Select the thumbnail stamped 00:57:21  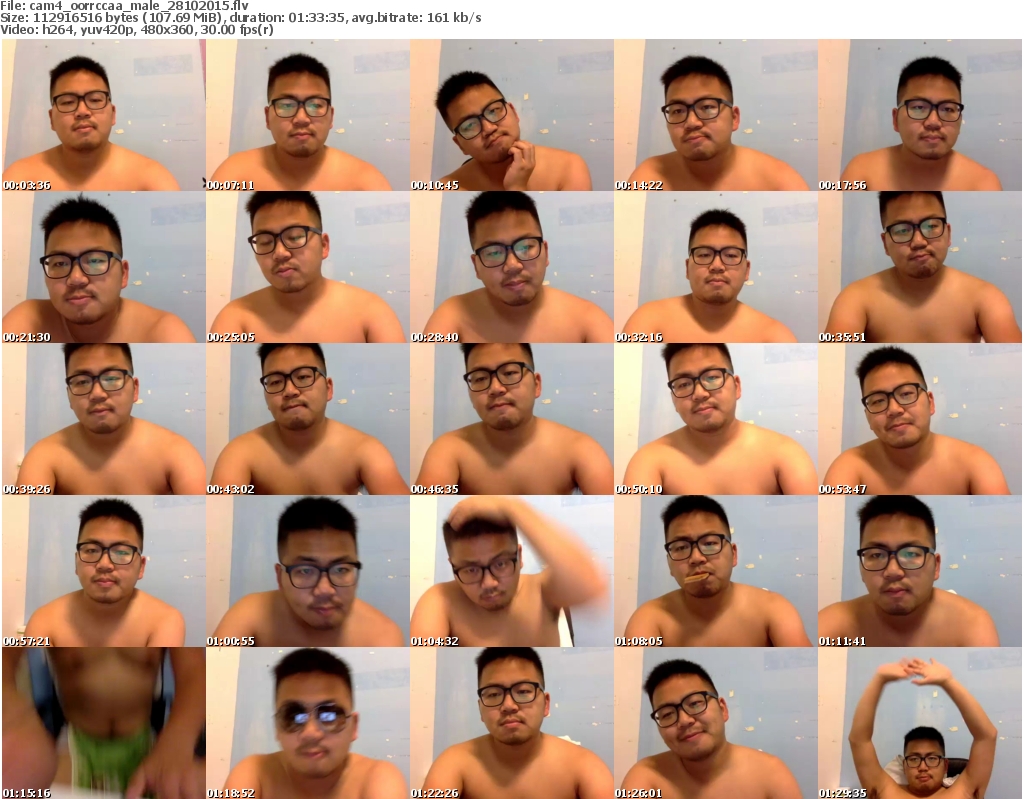(x=104, y=571)
